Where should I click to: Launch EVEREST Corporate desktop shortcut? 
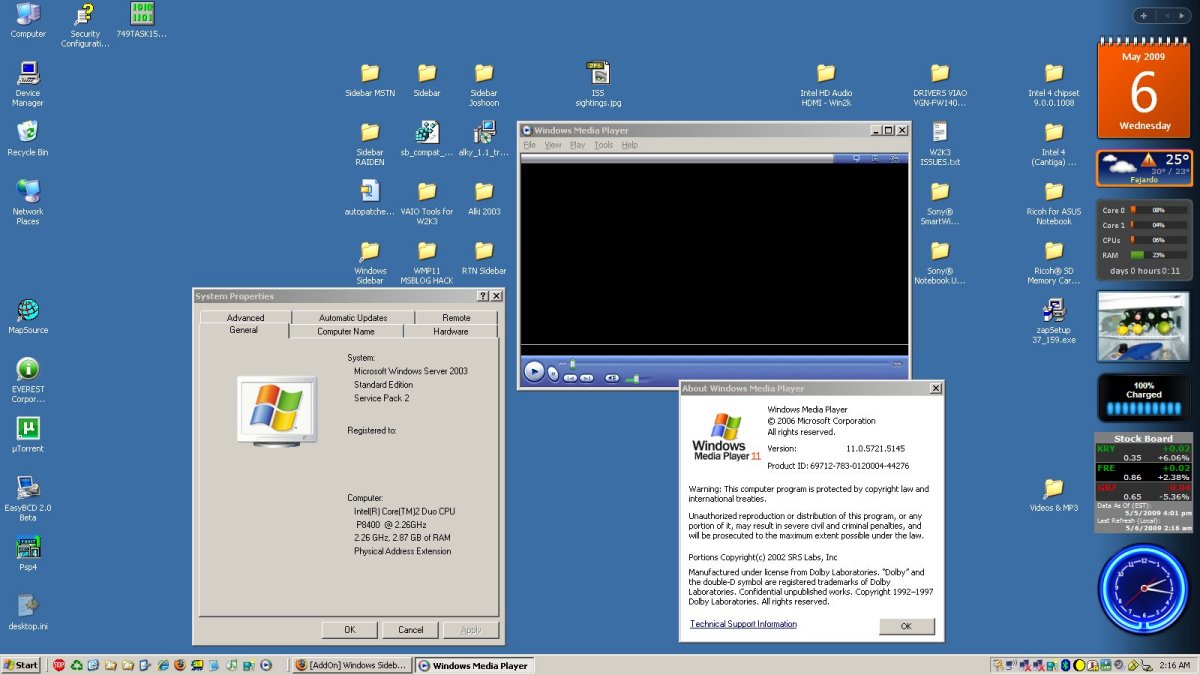tap(28, 380)
